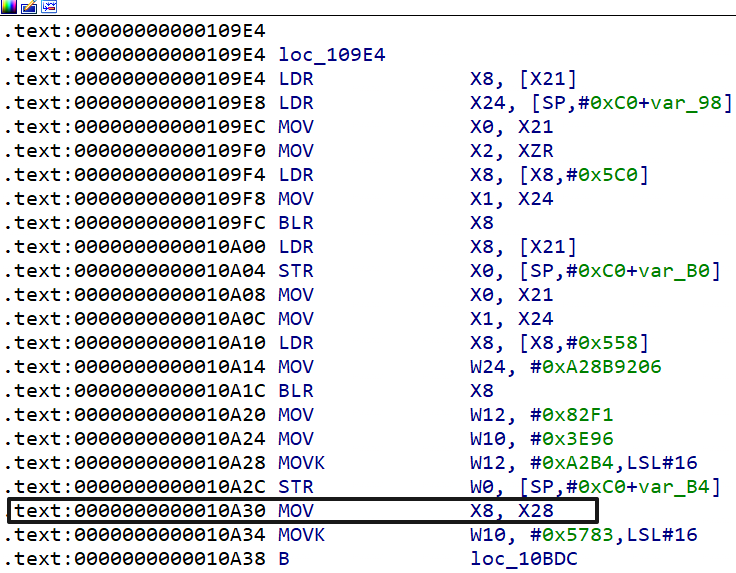Click the STR mnemonic at address 10A04

[x=296, y=271]
